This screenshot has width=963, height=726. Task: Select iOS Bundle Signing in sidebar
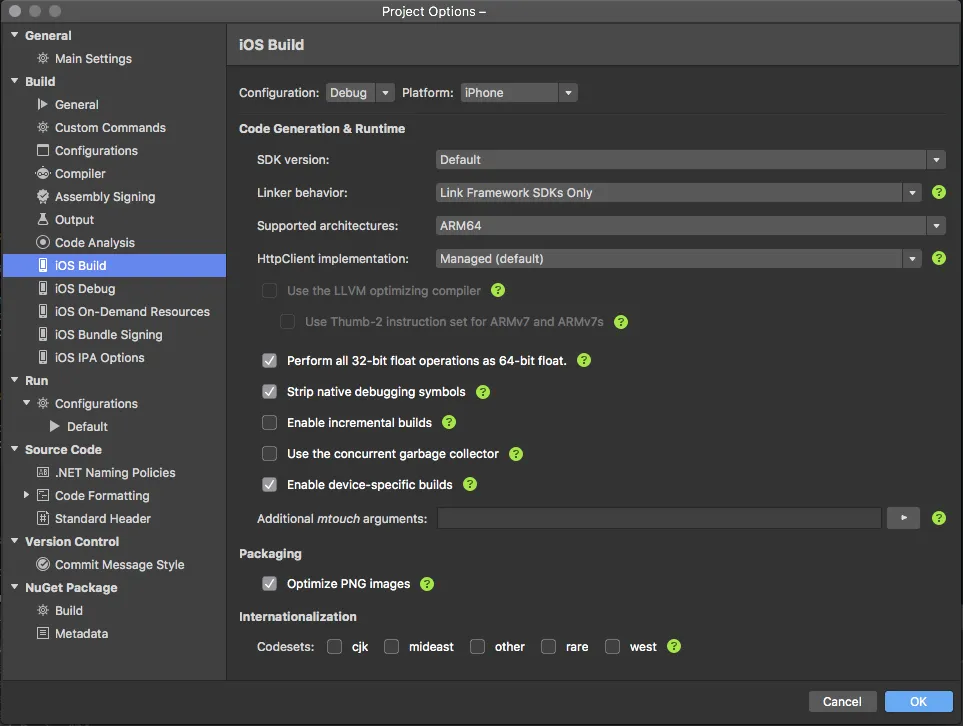(108, 335)
